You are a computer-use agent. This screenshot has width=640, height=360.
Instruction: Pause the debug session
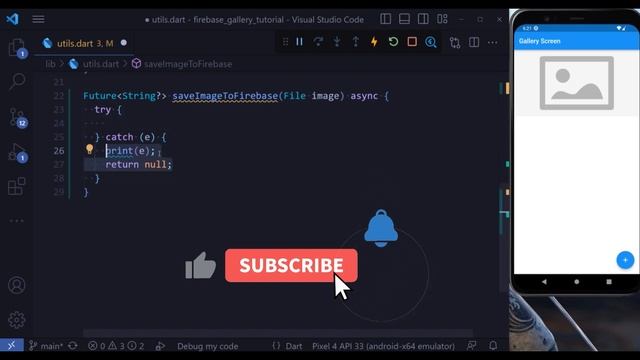300,42
